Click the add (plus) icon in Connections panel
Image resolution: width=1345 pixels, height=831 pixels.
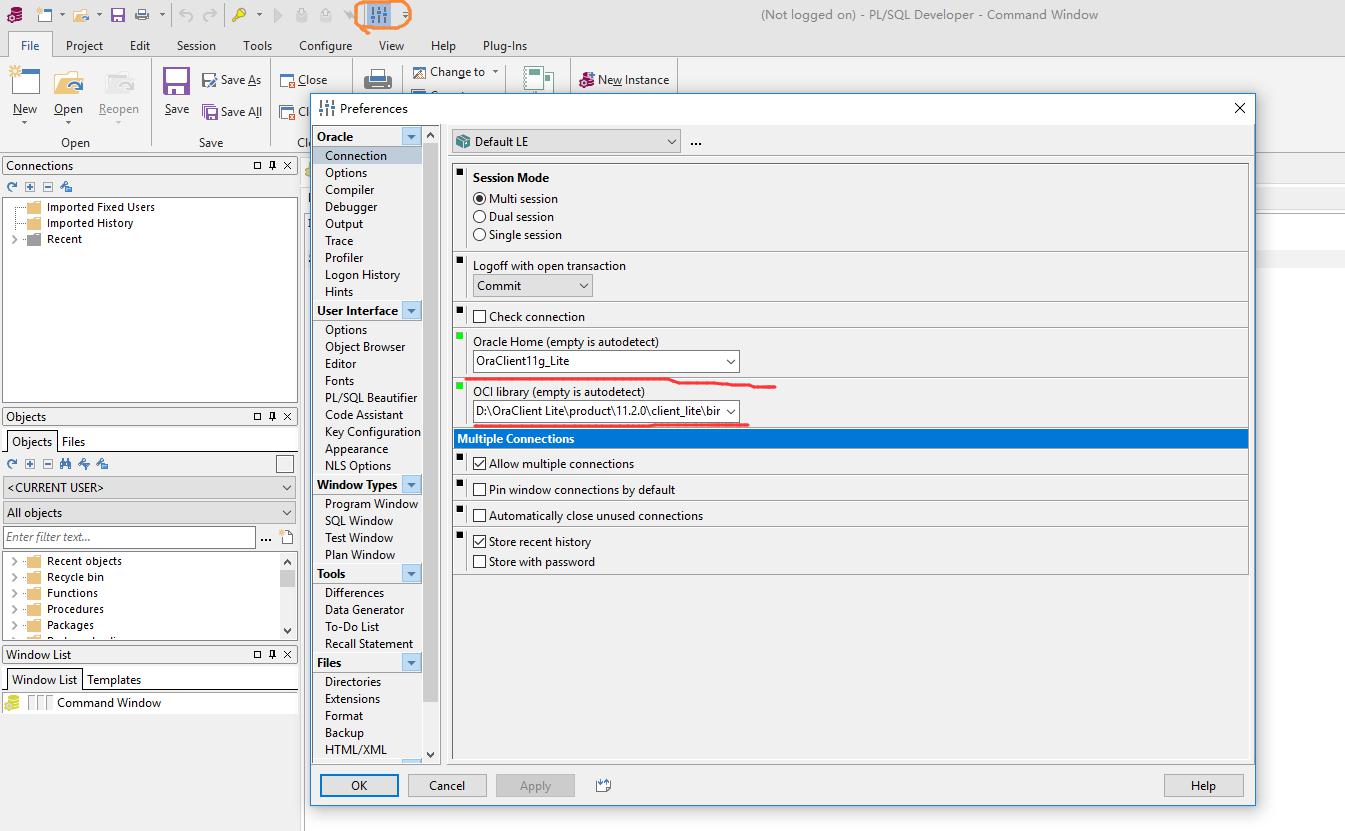[30, 187]
